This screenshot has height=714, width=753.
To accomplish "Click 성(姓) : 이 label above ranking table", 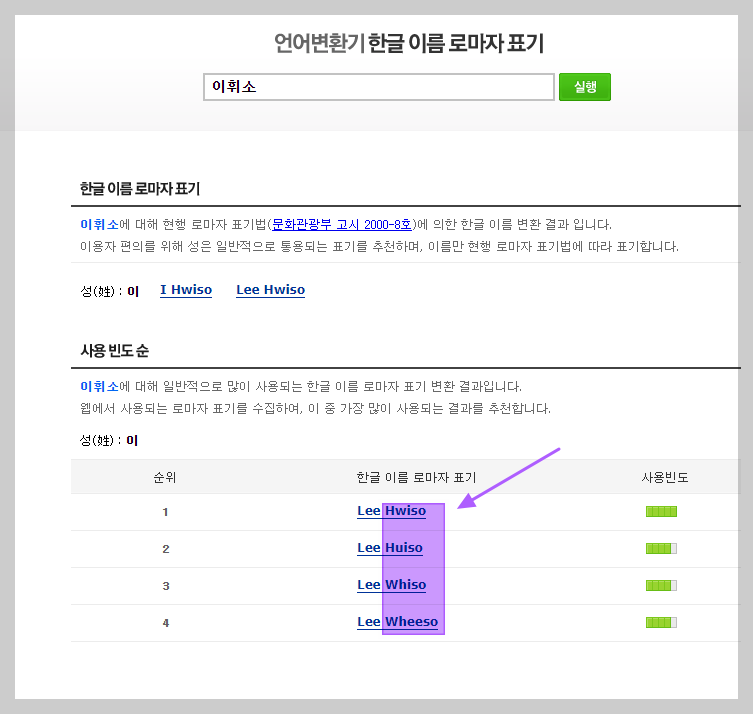I will pos(109,440).
